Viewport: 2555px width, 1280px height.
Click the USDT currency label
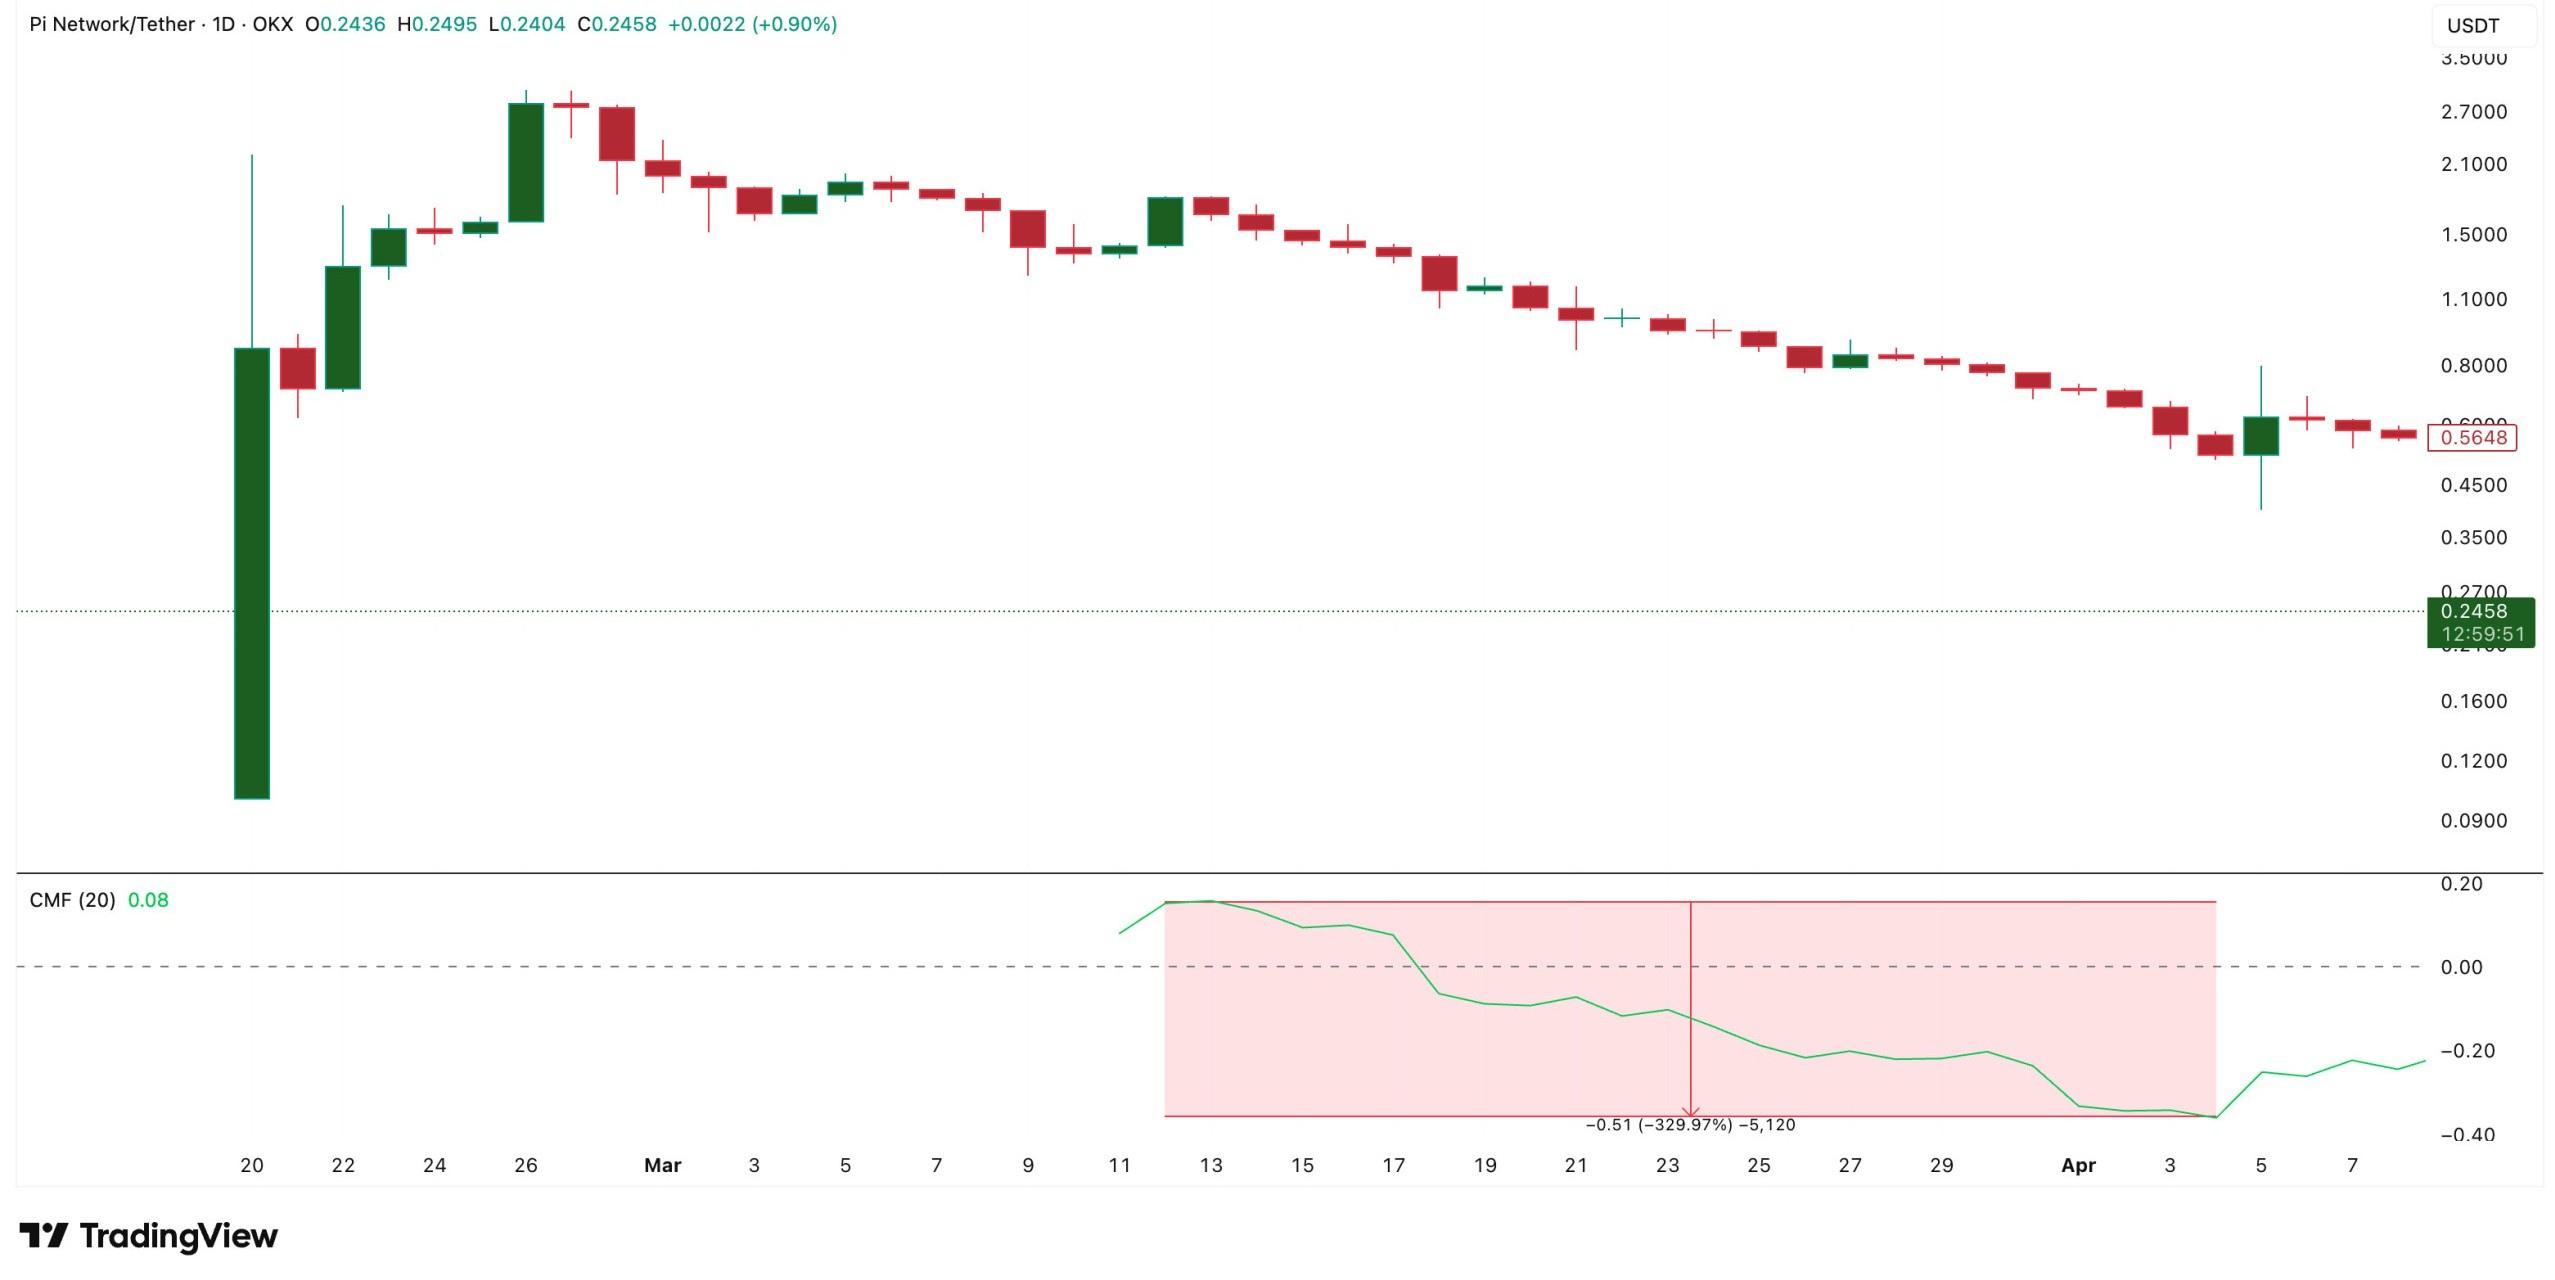(2473, 26)
